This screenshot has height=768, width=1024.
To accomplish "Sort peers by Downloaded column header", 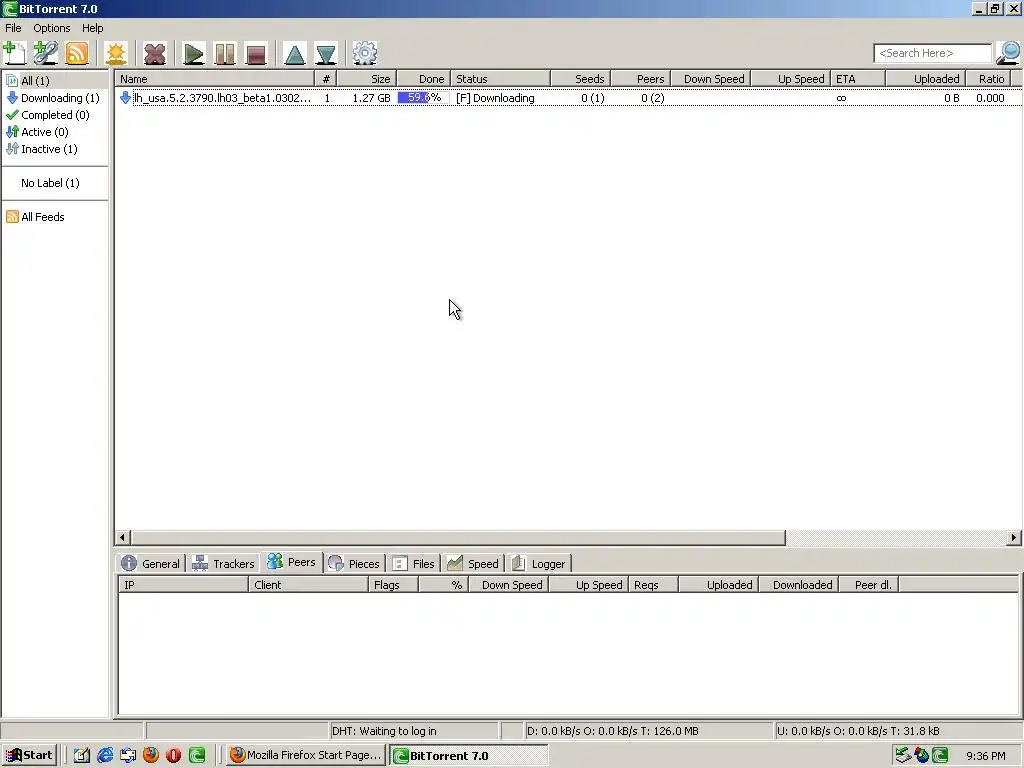I will tap(799, 584).
